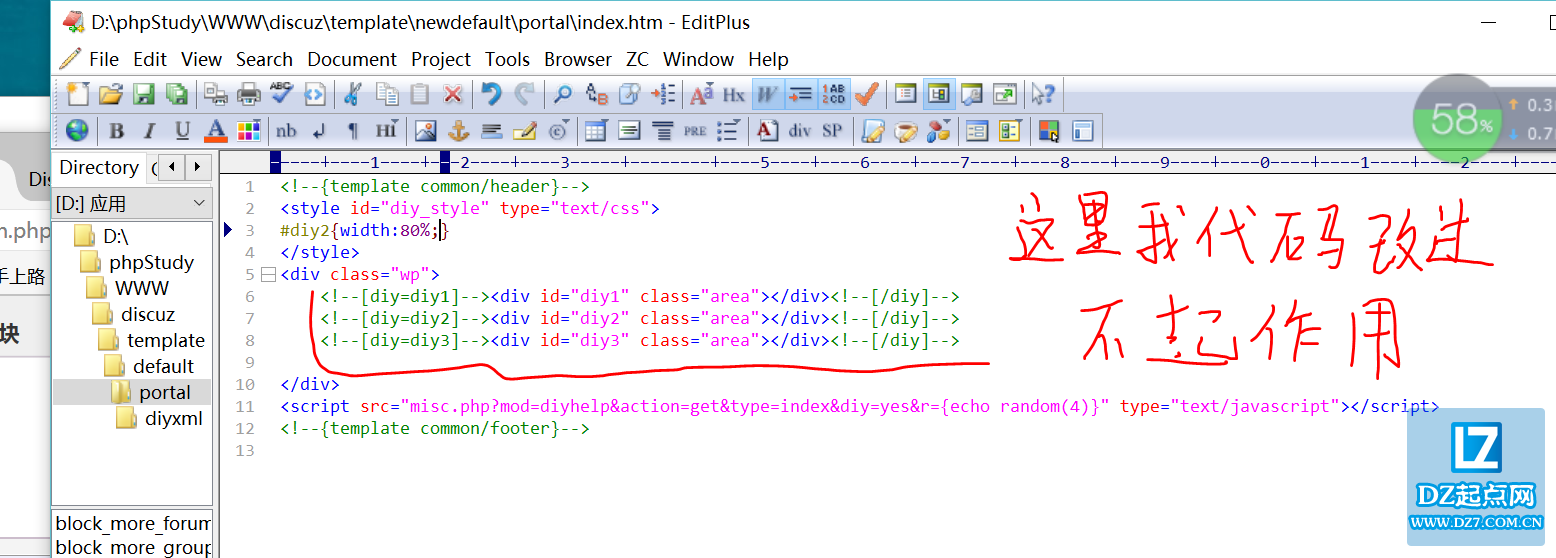Open the special character (©) dropdown
1556x558 pixels.
click(559, 130)
